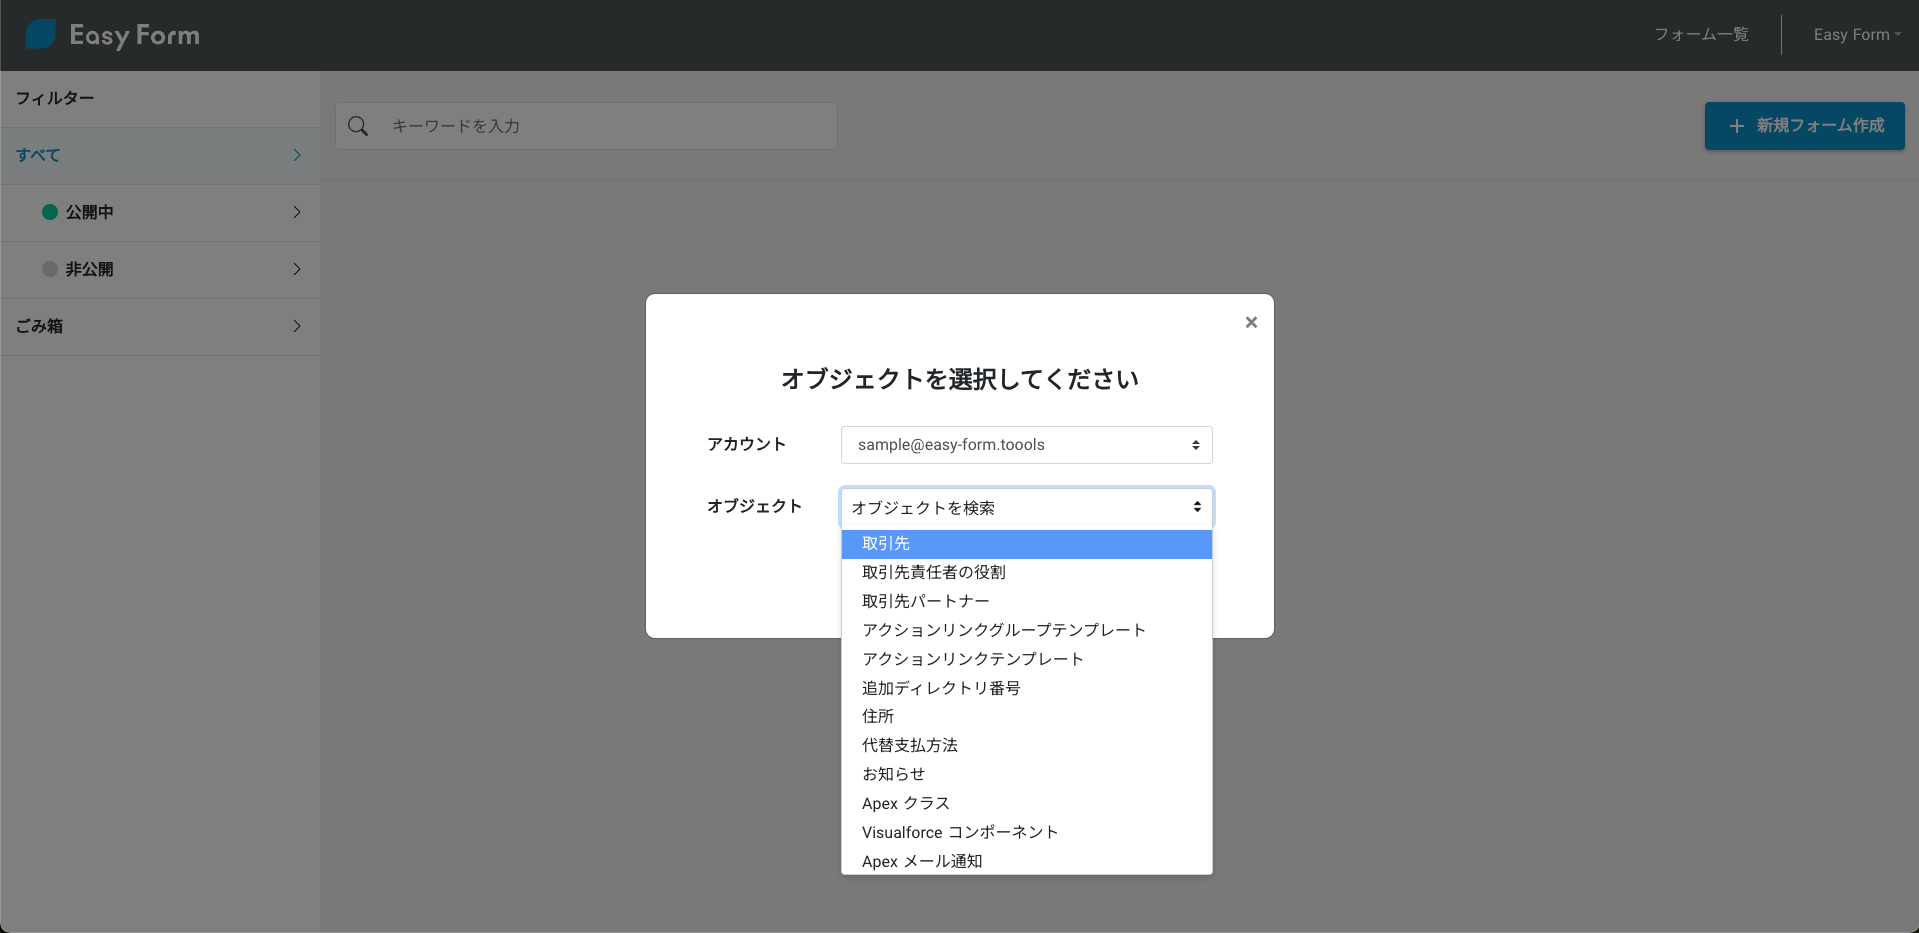Screen dimensions: 1919x933
Task: Open the フォーム一覧 link
Action: point(1700,35)
